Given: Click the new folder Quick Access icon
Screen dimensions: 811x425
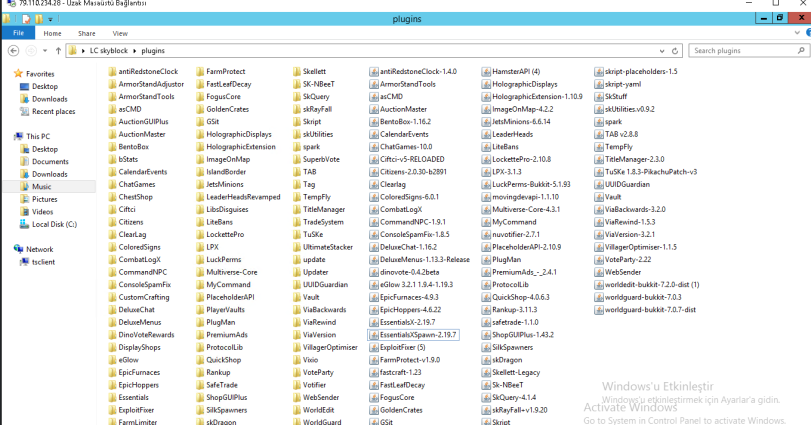Looking at the screenshot, I should (x=39, y=19).
